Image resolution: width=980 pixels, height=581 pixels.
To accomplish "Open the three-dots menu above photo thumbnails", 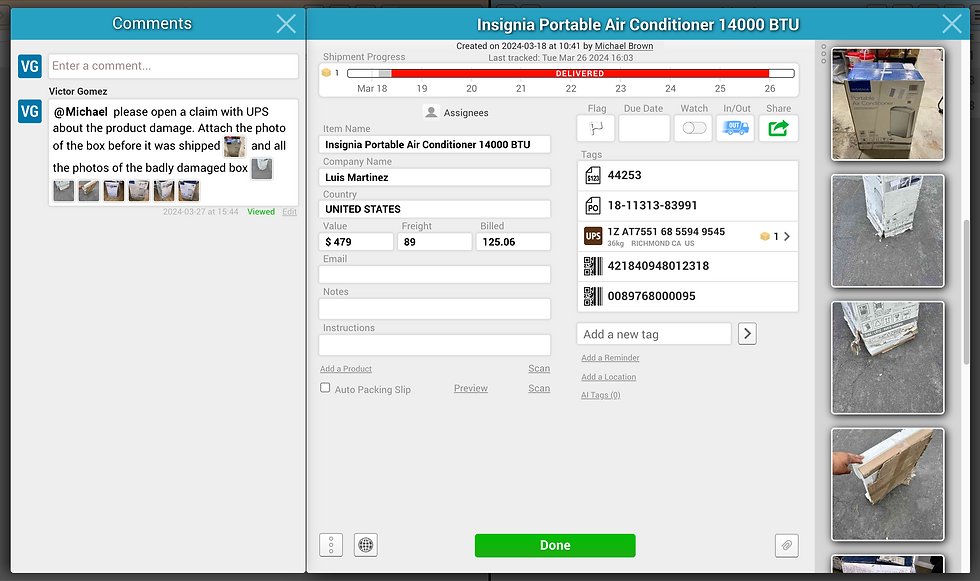I will pyautogui.click(x=823, y=54).
